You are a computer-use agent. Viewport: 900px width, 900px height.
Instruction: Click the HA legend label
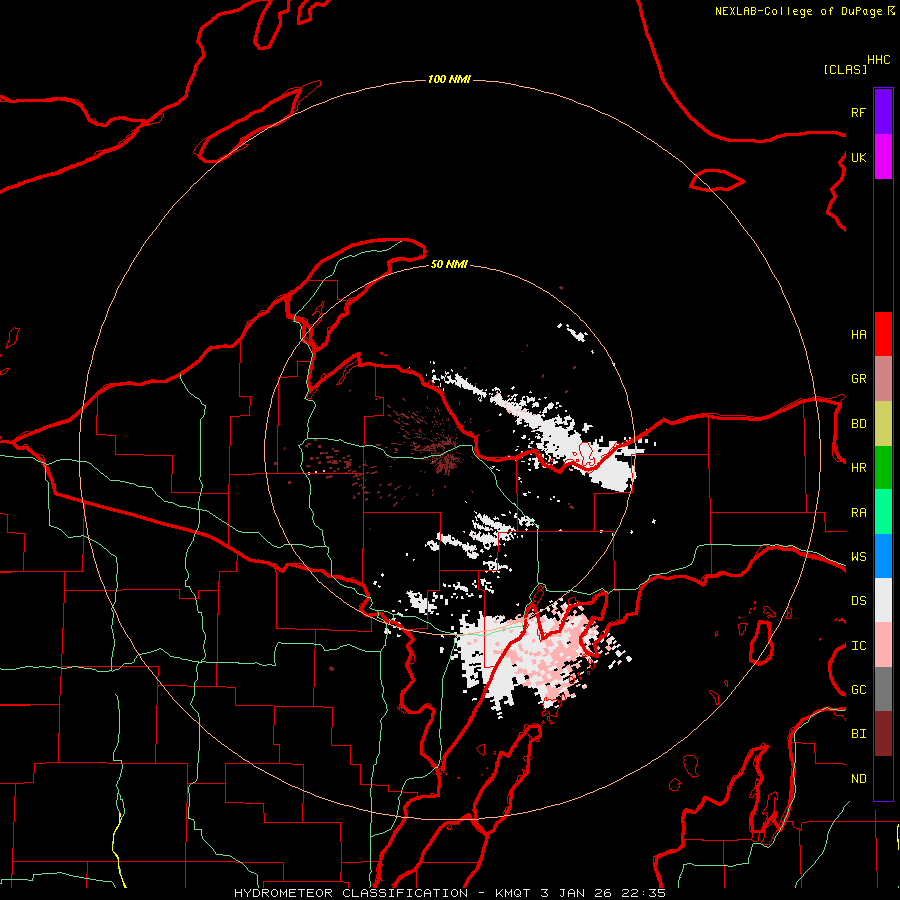coord(858,334)
